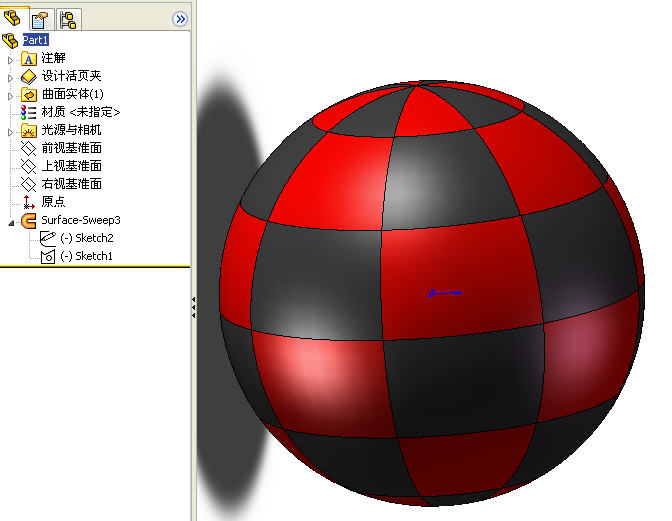Select the (-) Sketch1 item
Screen dimensions: 672x521
[87, 256]
